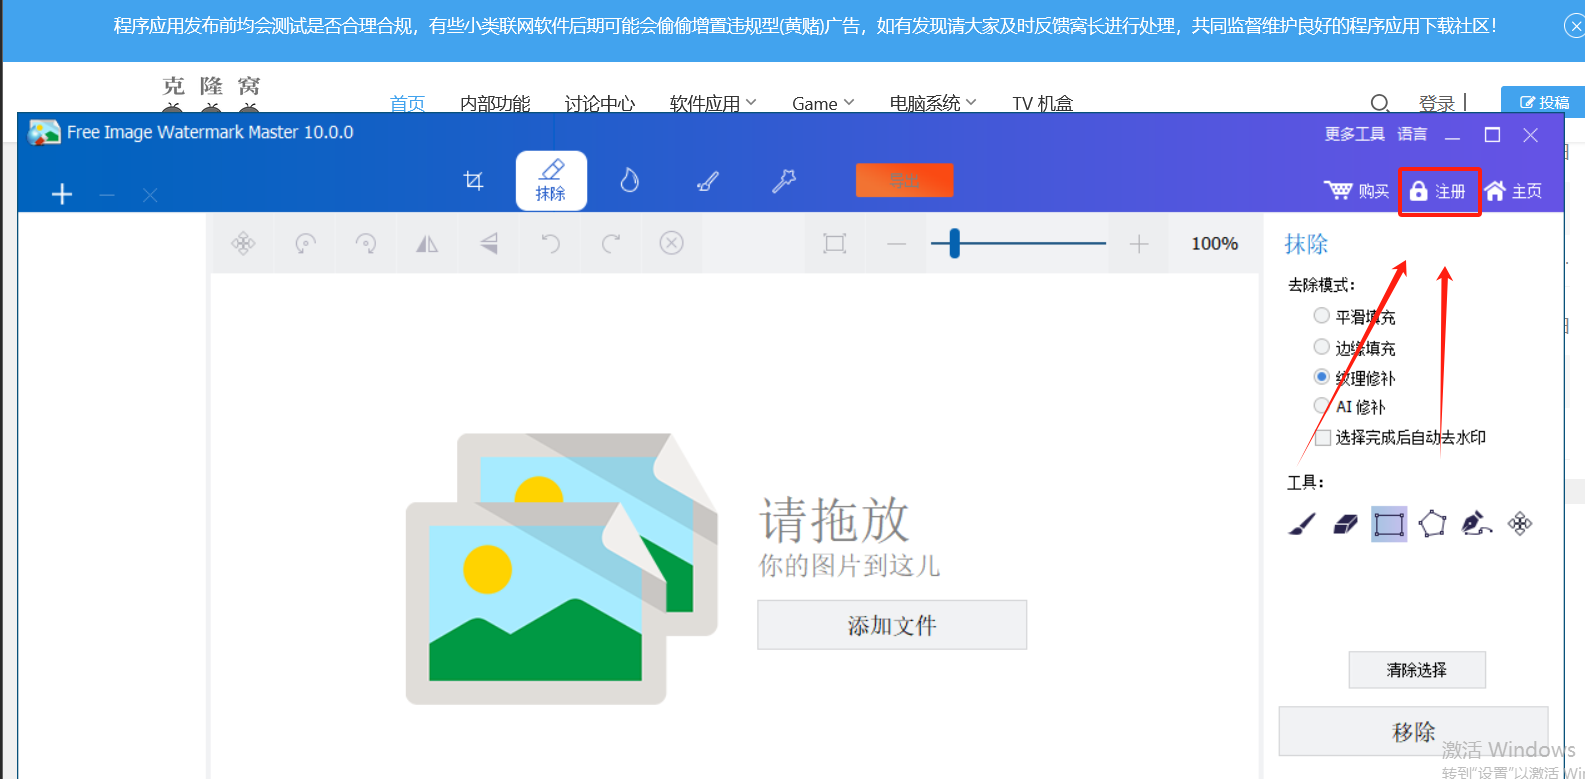Screen dimensions: 1585x779
Task: Click the circled X cancel icon
Action: coord(672,243)
